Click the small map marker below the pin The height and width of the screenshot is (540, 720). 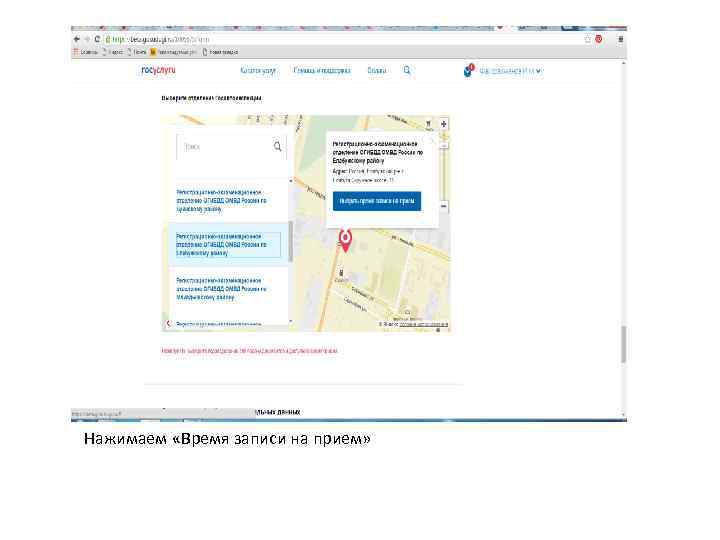coord(341,273)
